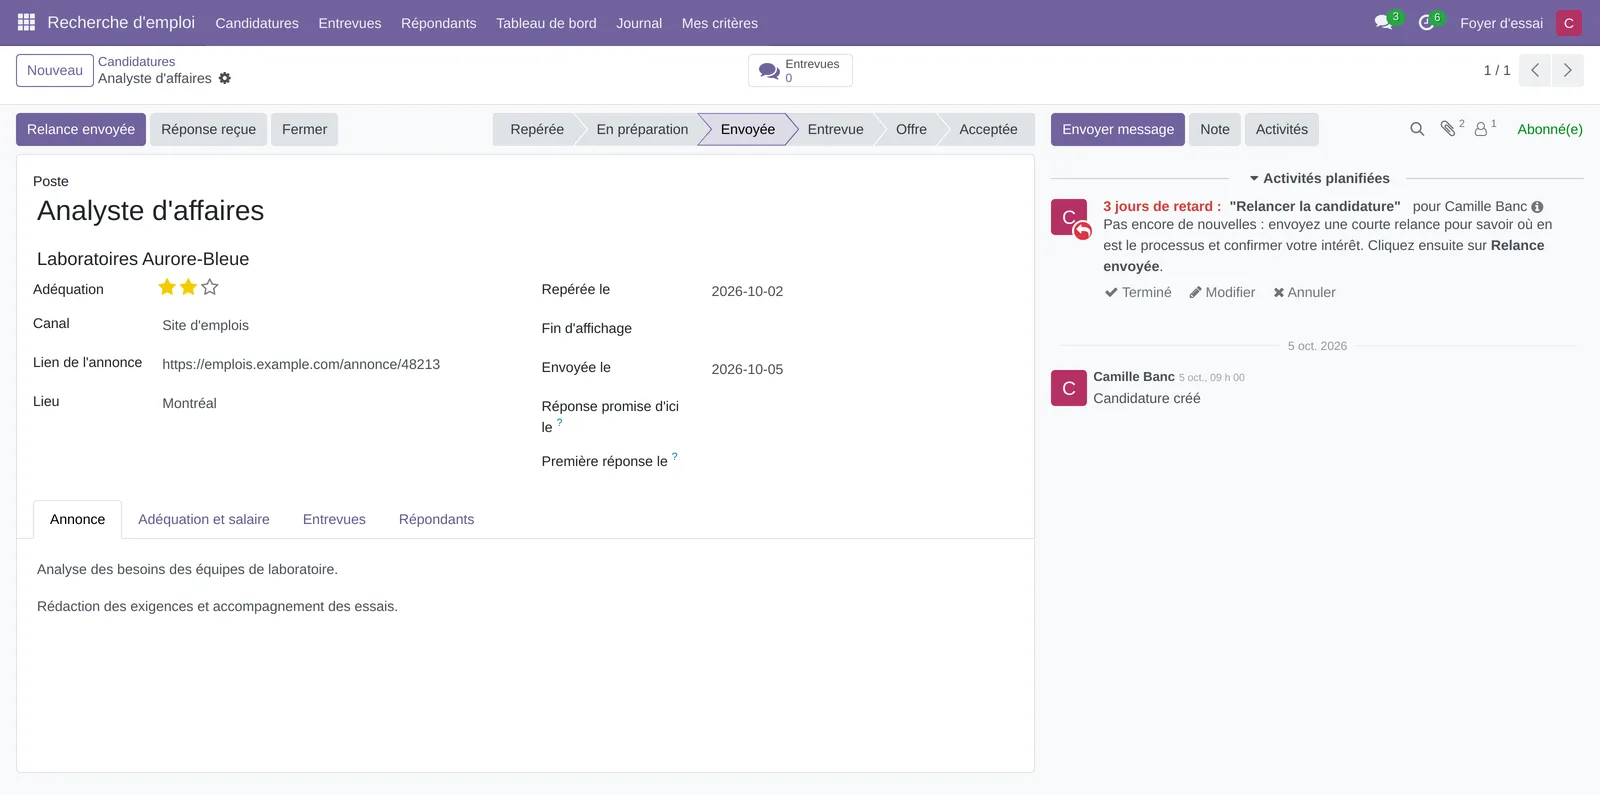Set adéquation to the first star
Image resolution: width=1600 pixels, height=795 pixels.
click(167, 287)
